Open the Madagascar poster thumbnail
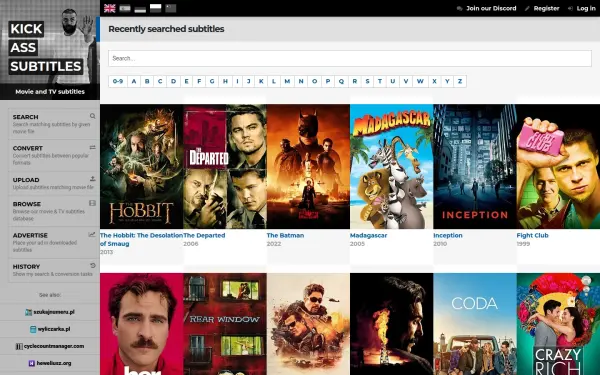Screen dimensions: 600x375 pos(391,166)
